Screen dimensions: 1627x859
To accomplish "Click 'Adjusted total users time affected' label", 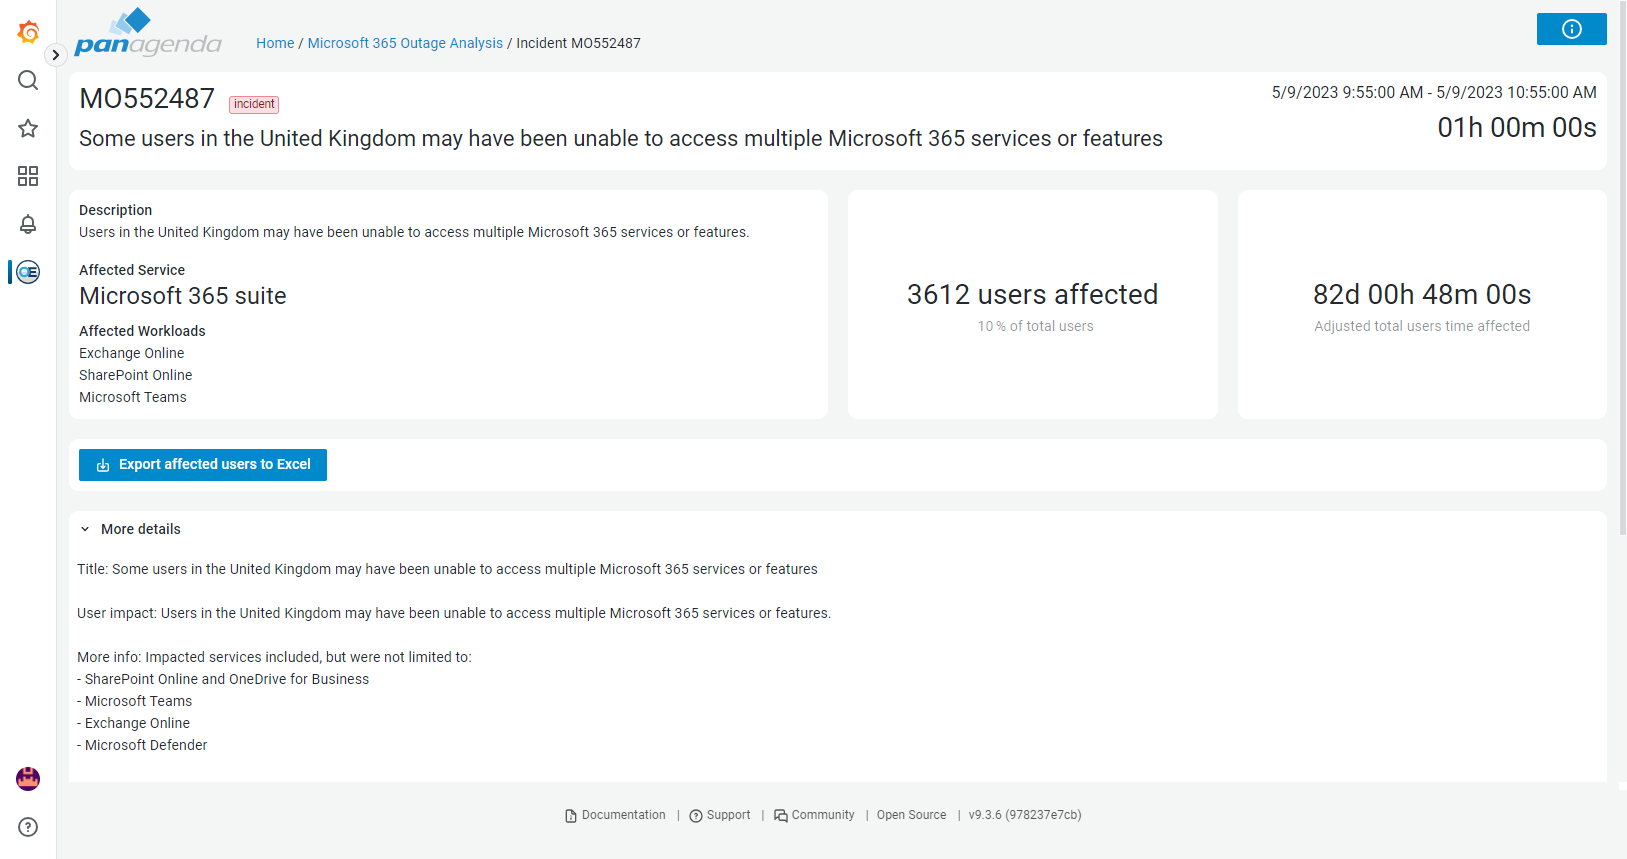I will coord(1422,326).
